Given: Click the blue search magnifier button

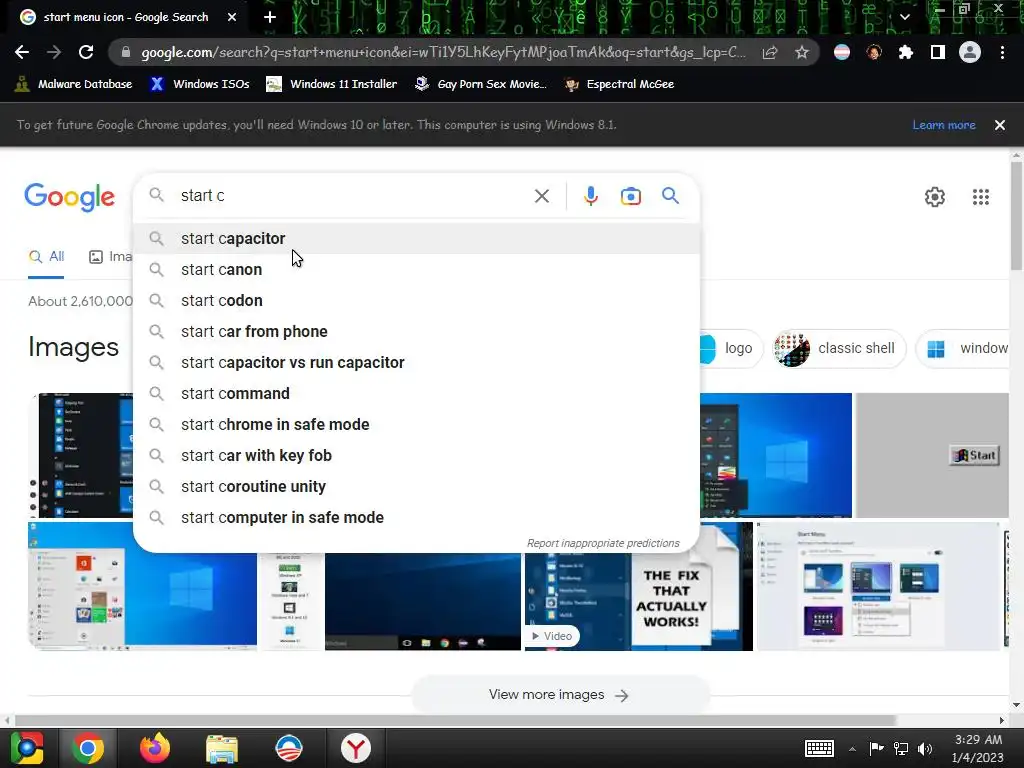Looking at the screenshot, I should (670, 195).
